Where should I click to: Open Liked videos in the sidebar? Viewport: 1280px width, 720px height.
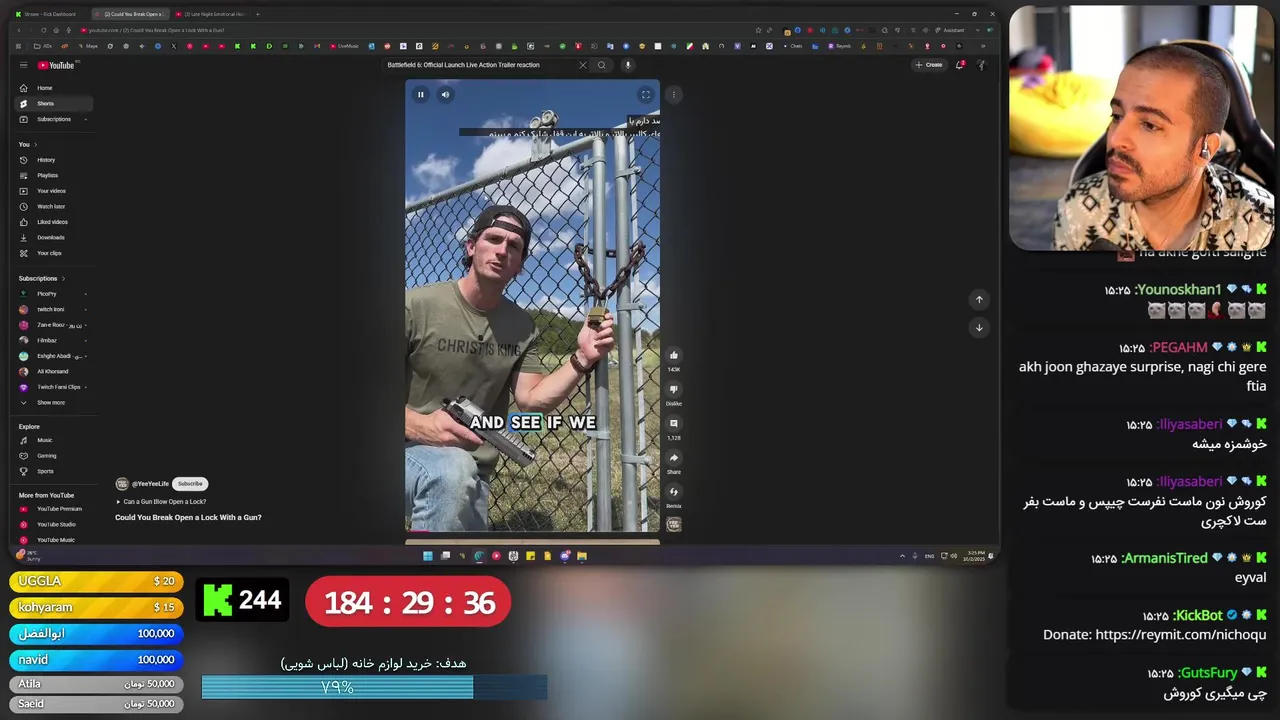55,222
